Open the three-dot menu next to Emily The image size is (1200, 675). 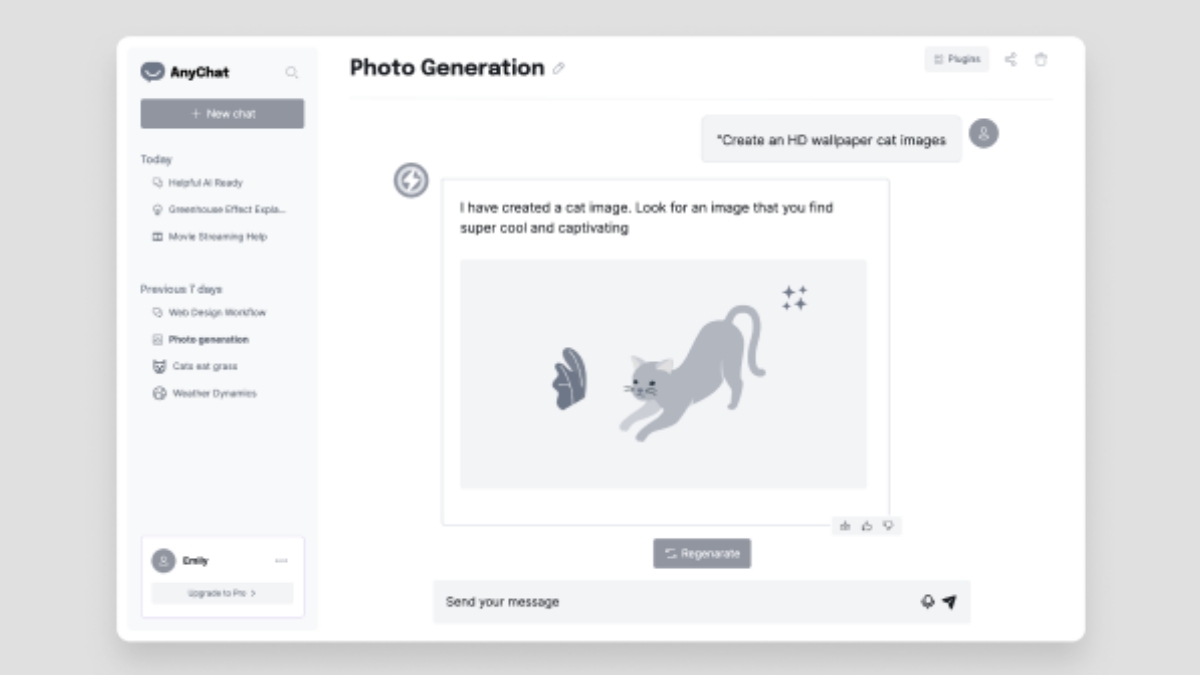point(281,561)
